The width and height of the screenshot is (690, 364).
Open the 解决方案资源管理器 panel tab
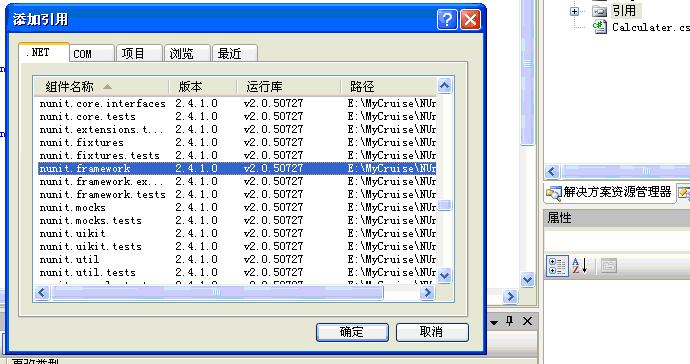click(609, 192)
